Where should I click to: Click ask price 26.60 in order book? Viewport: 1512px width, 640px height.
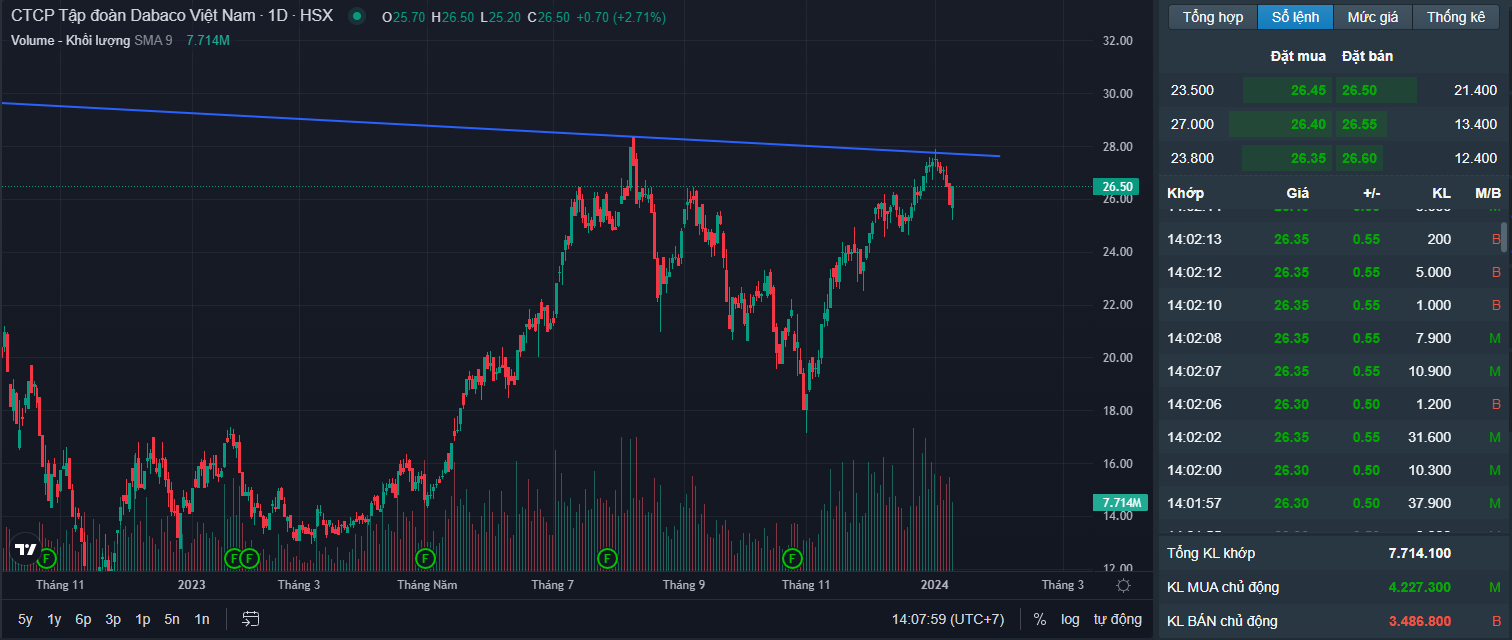click(x=1359, y=158)
